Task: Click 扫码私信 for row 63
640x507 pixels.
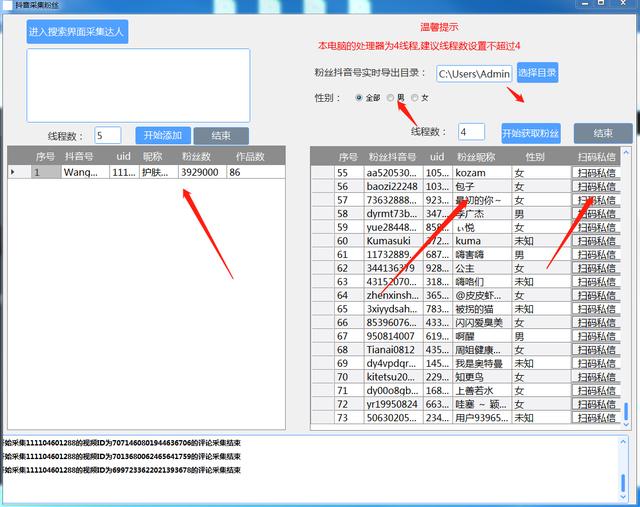Action: coord(596,282)
